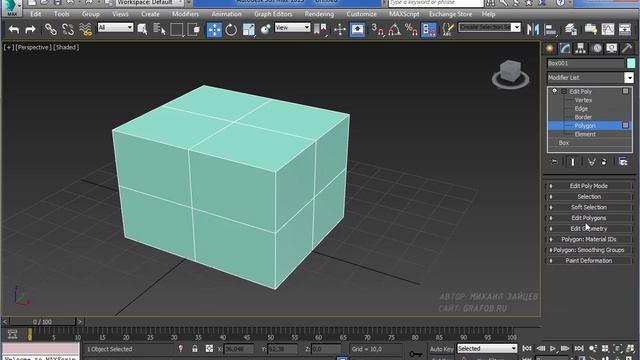
Task: Toggle the Selection Lock padlock icon
Action: click(x=195, y=349)
